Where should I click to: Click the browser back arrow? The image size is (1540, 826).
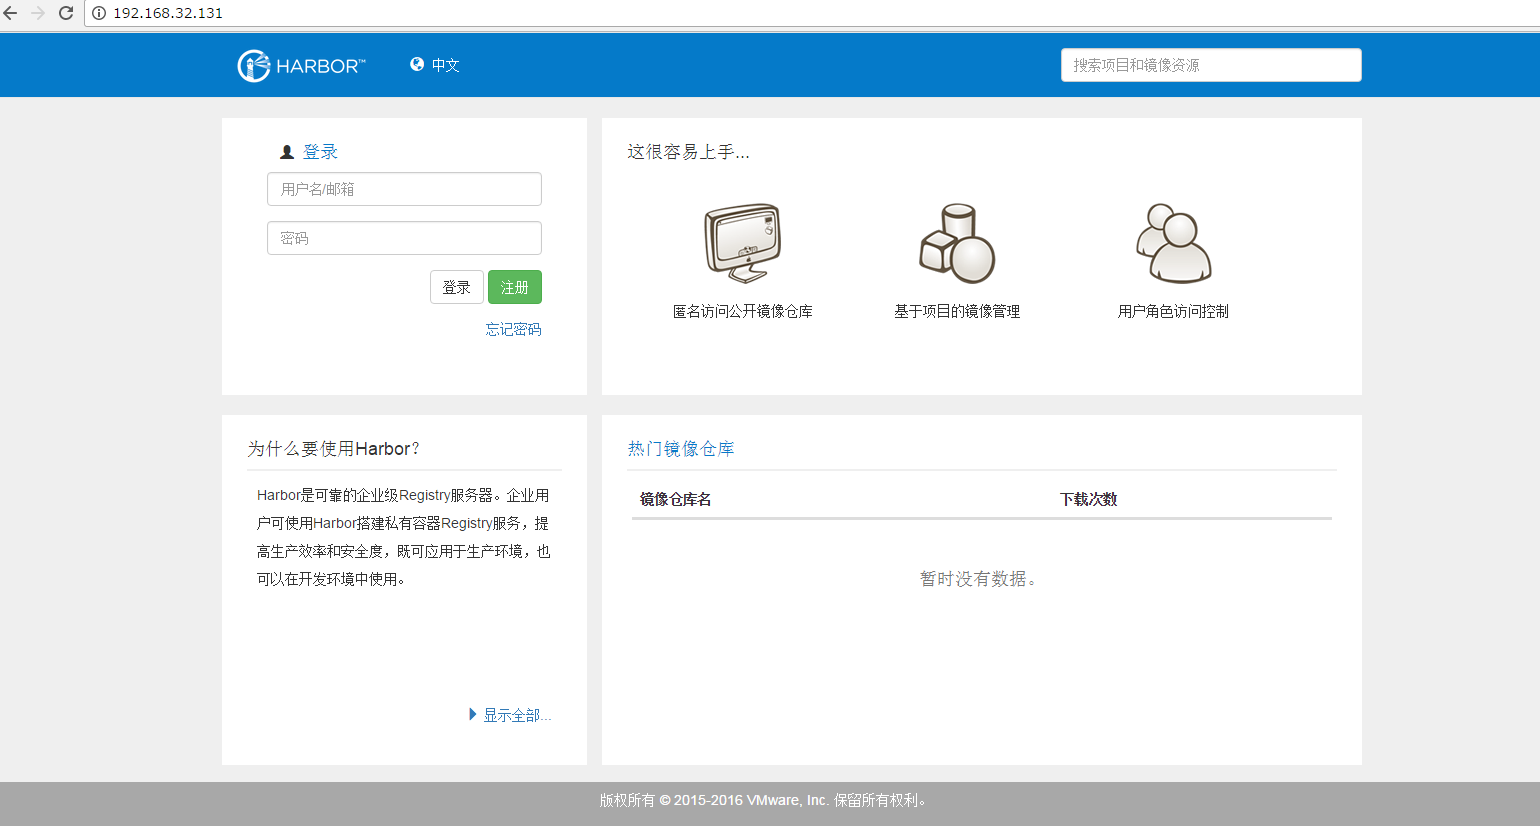click(x=11, y=13)
